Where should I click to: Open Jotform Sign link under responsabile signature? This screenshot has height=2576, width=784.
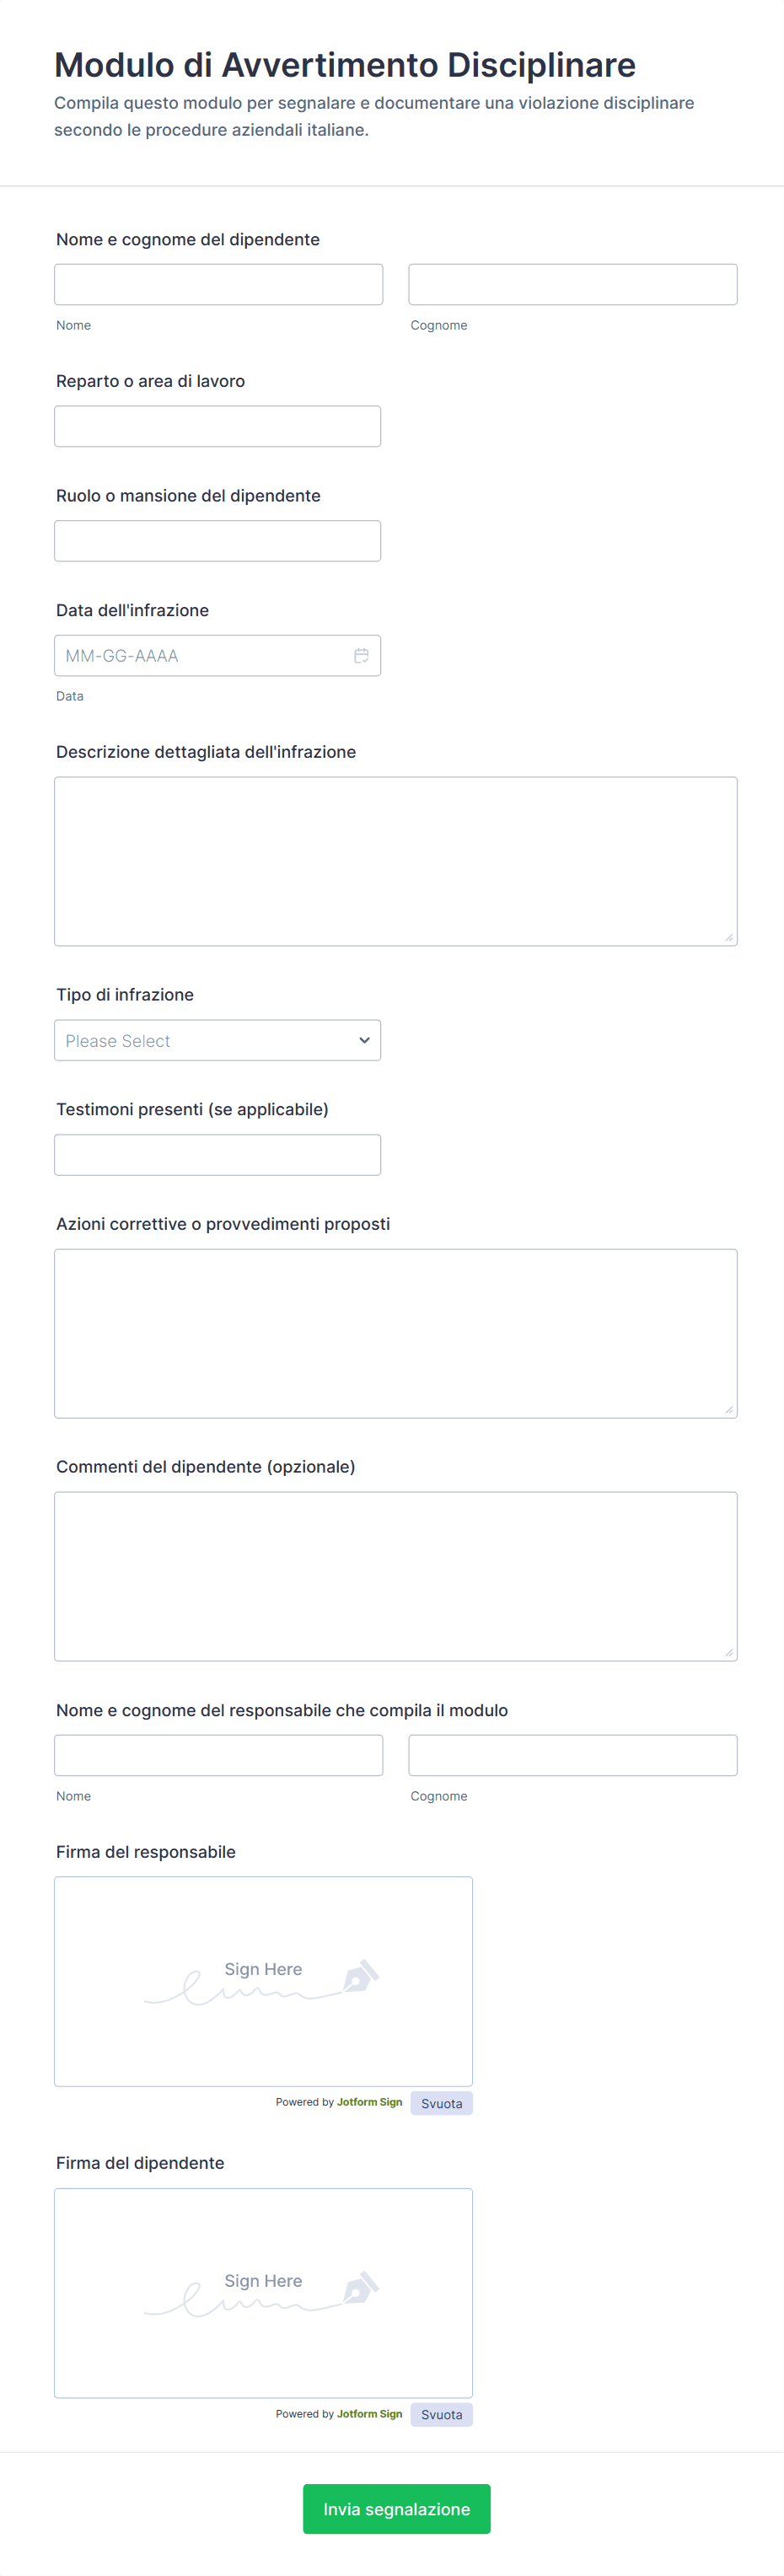[x=369, y=2102]
